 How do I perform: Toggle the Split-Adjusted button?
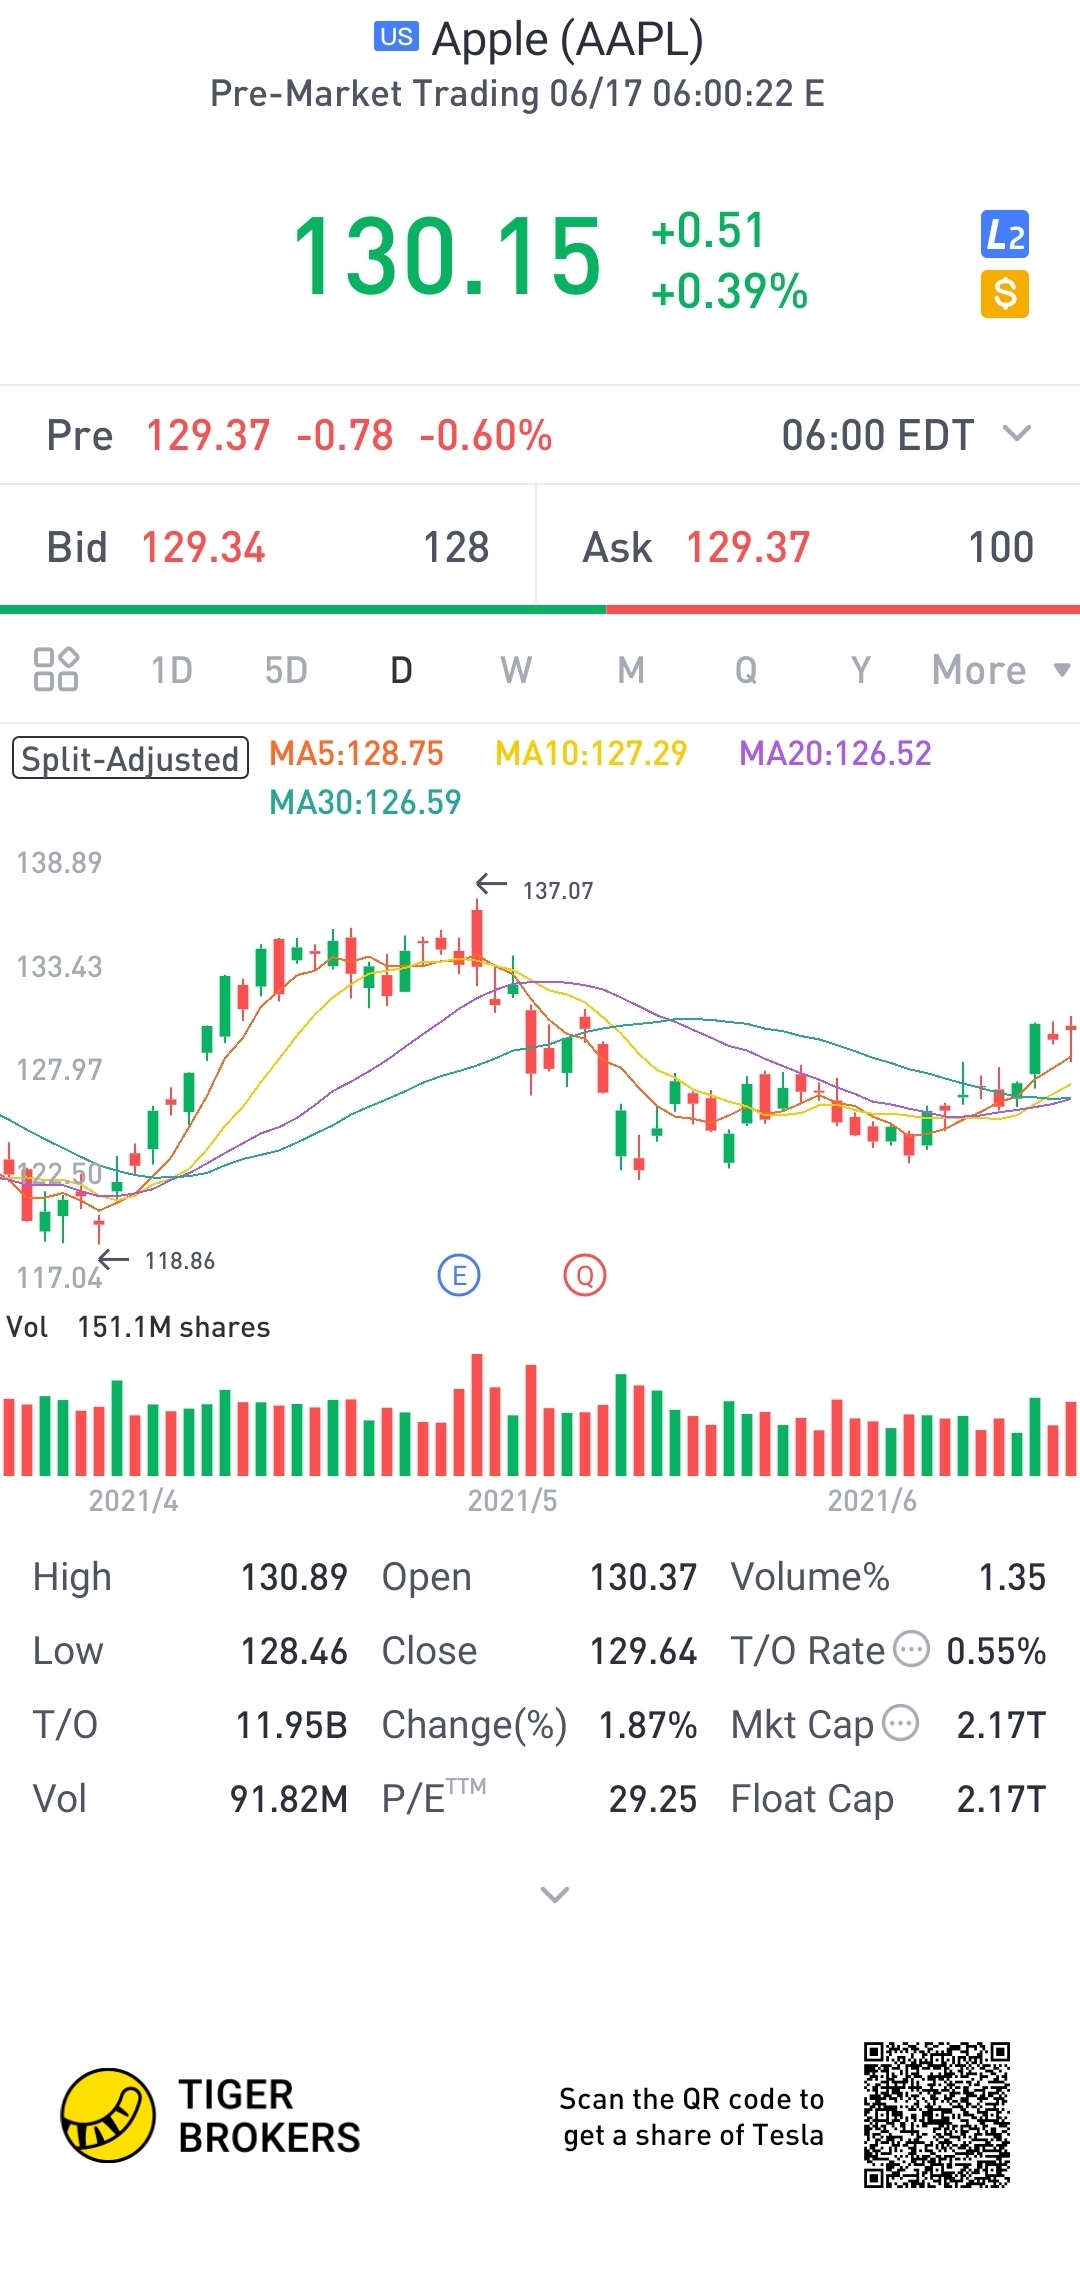coord(130,758)
